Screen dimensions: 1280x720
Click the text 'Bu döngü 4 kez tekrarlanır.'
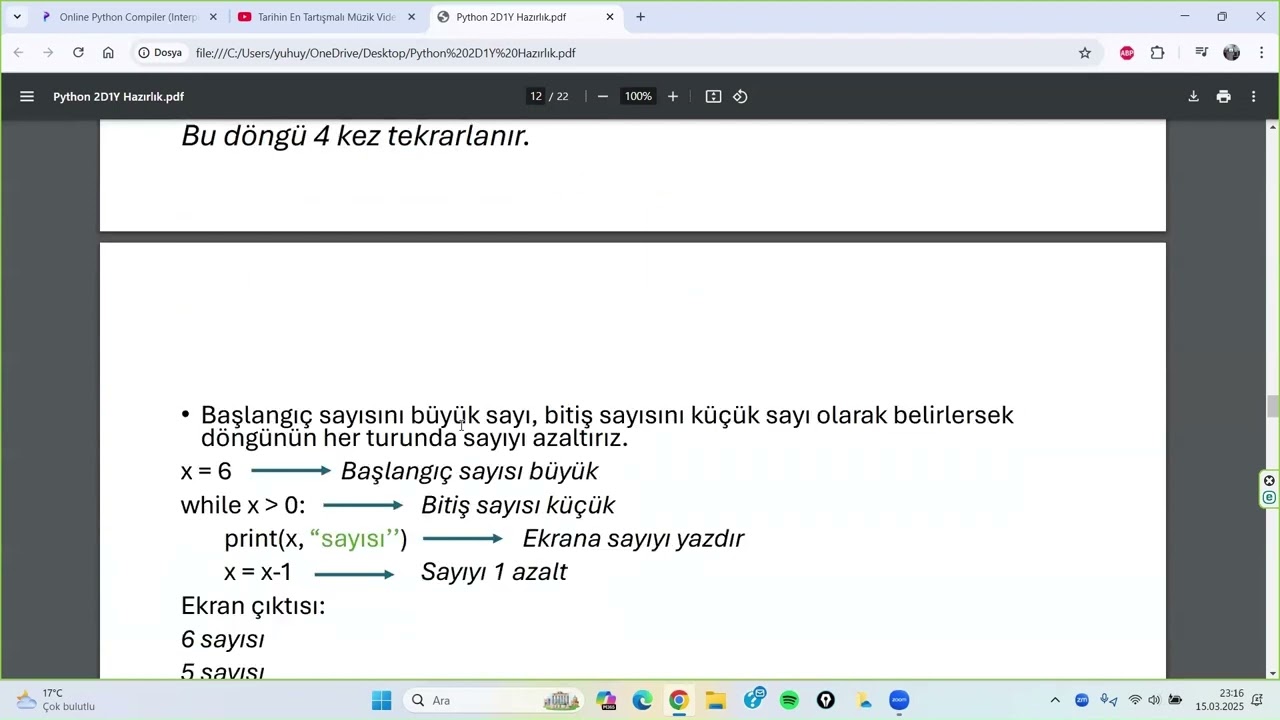[355, 136]
